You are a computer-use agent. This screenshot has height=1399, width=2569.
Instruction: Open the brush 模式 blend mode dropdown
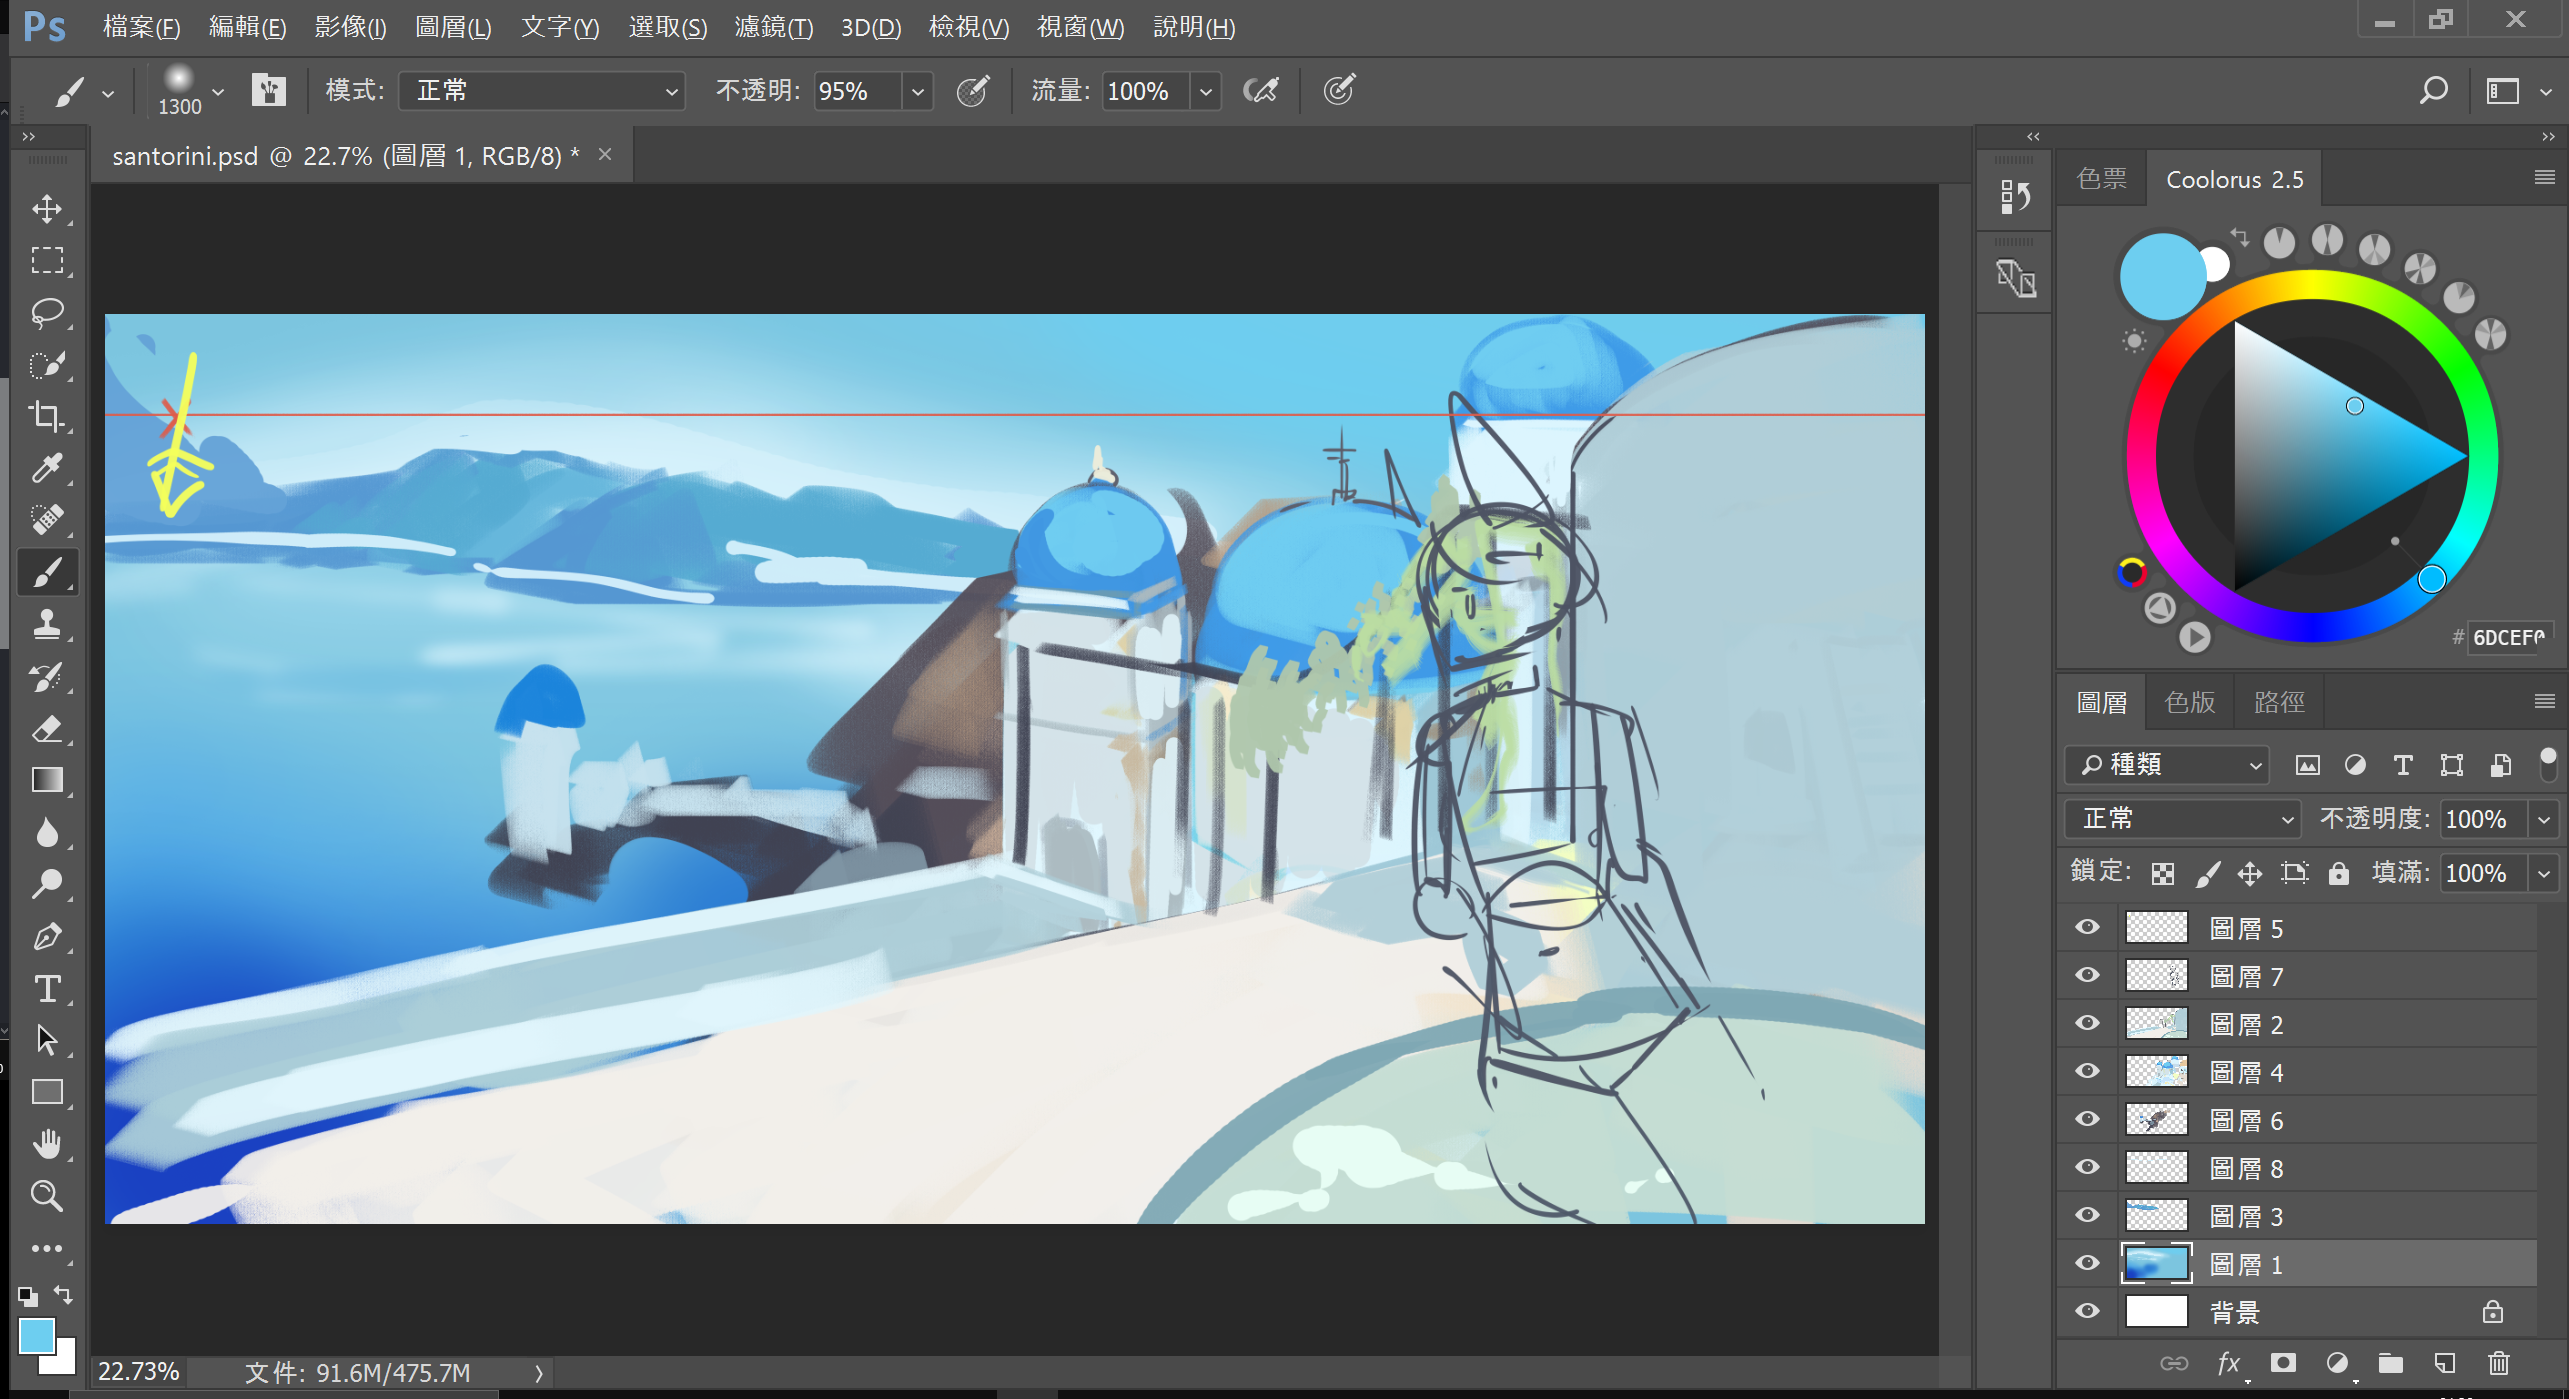tap(541, 91)
